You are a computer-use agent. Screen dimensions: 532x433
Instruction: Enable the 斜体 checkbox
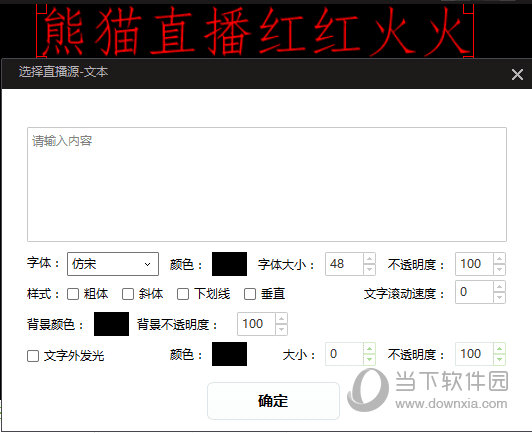pos(128,294)
